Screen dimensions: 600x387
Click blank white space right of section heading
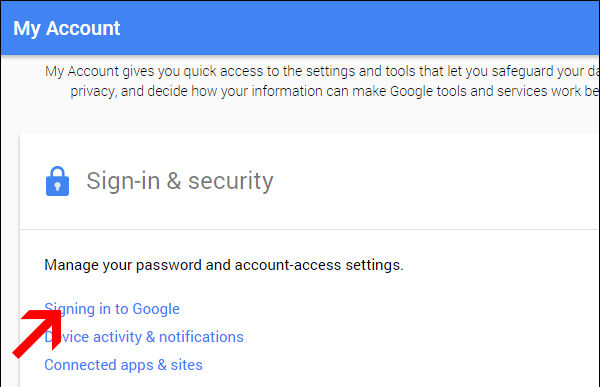pos(436,181)
